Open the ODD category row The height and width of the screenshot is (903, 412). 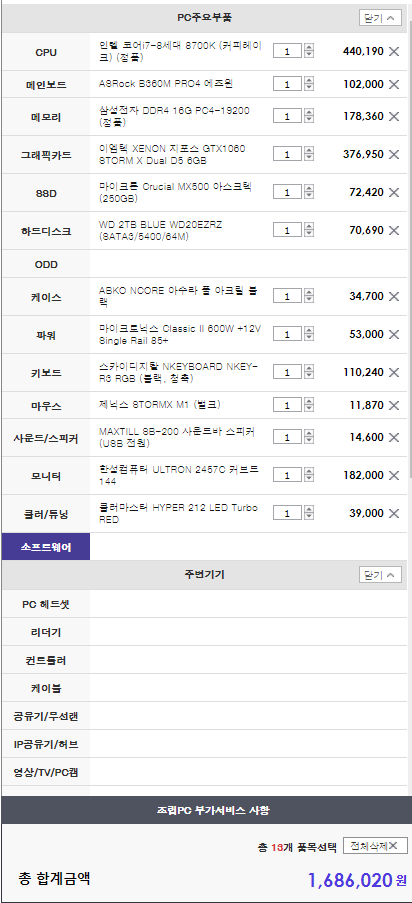click(46, 264)
